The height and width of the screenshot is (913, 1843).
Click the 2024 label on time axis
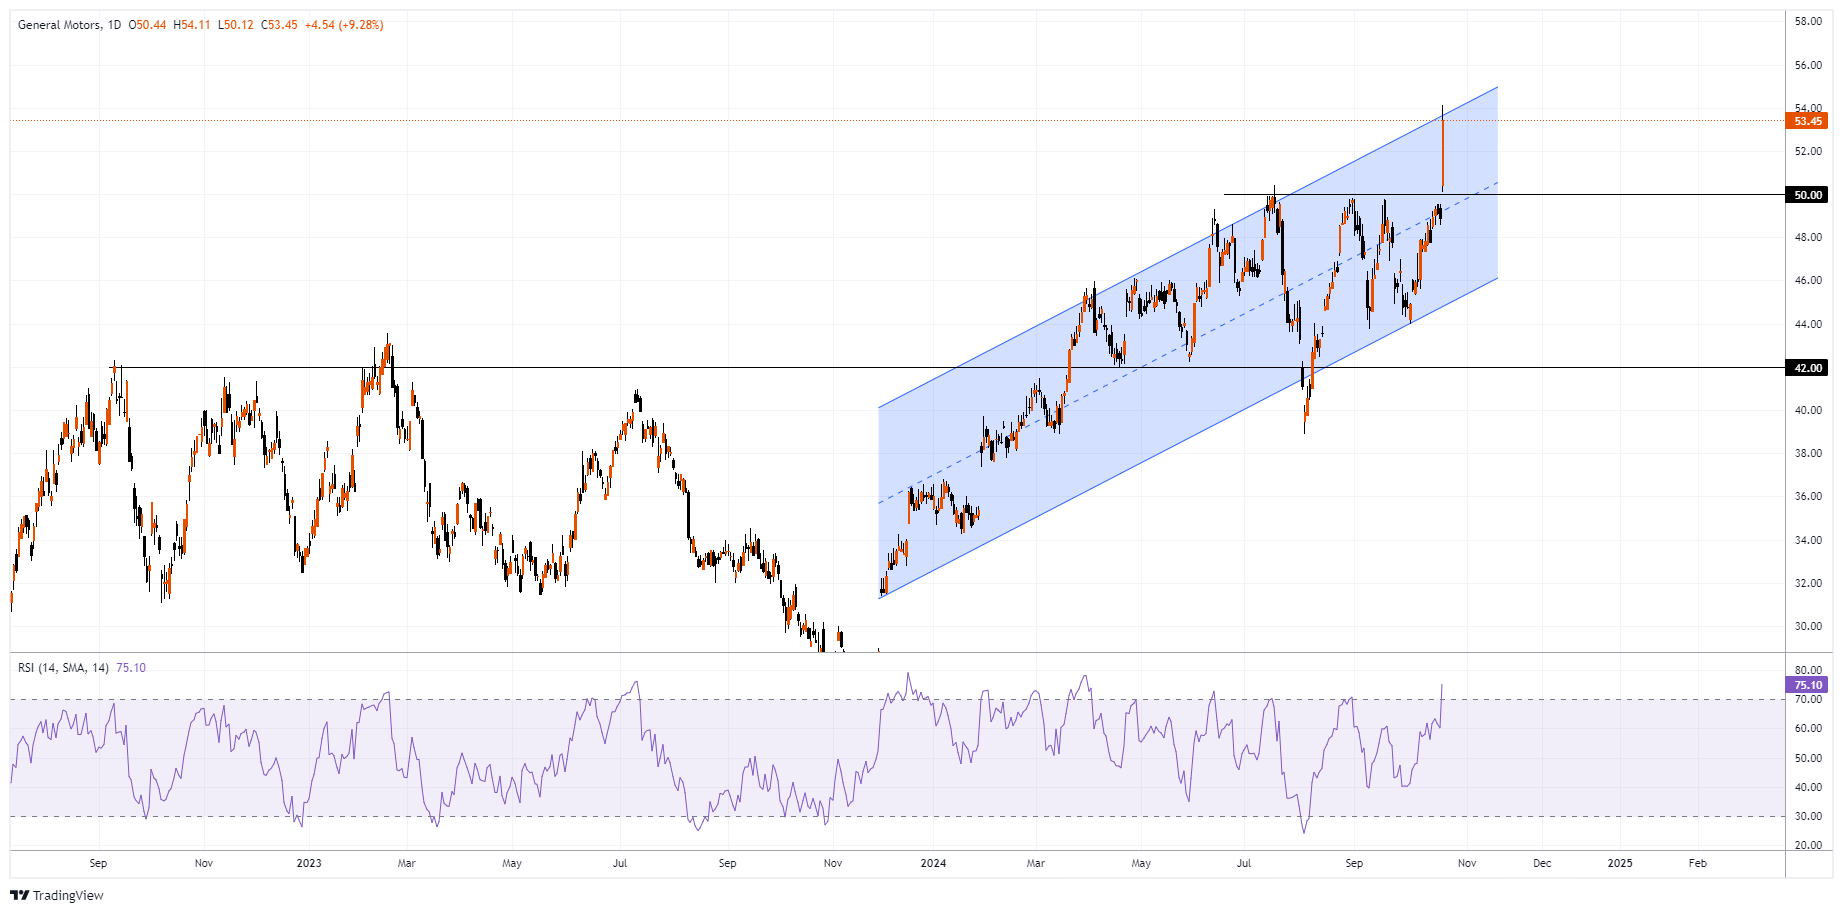pyautogui.click(x=933, y=863)
